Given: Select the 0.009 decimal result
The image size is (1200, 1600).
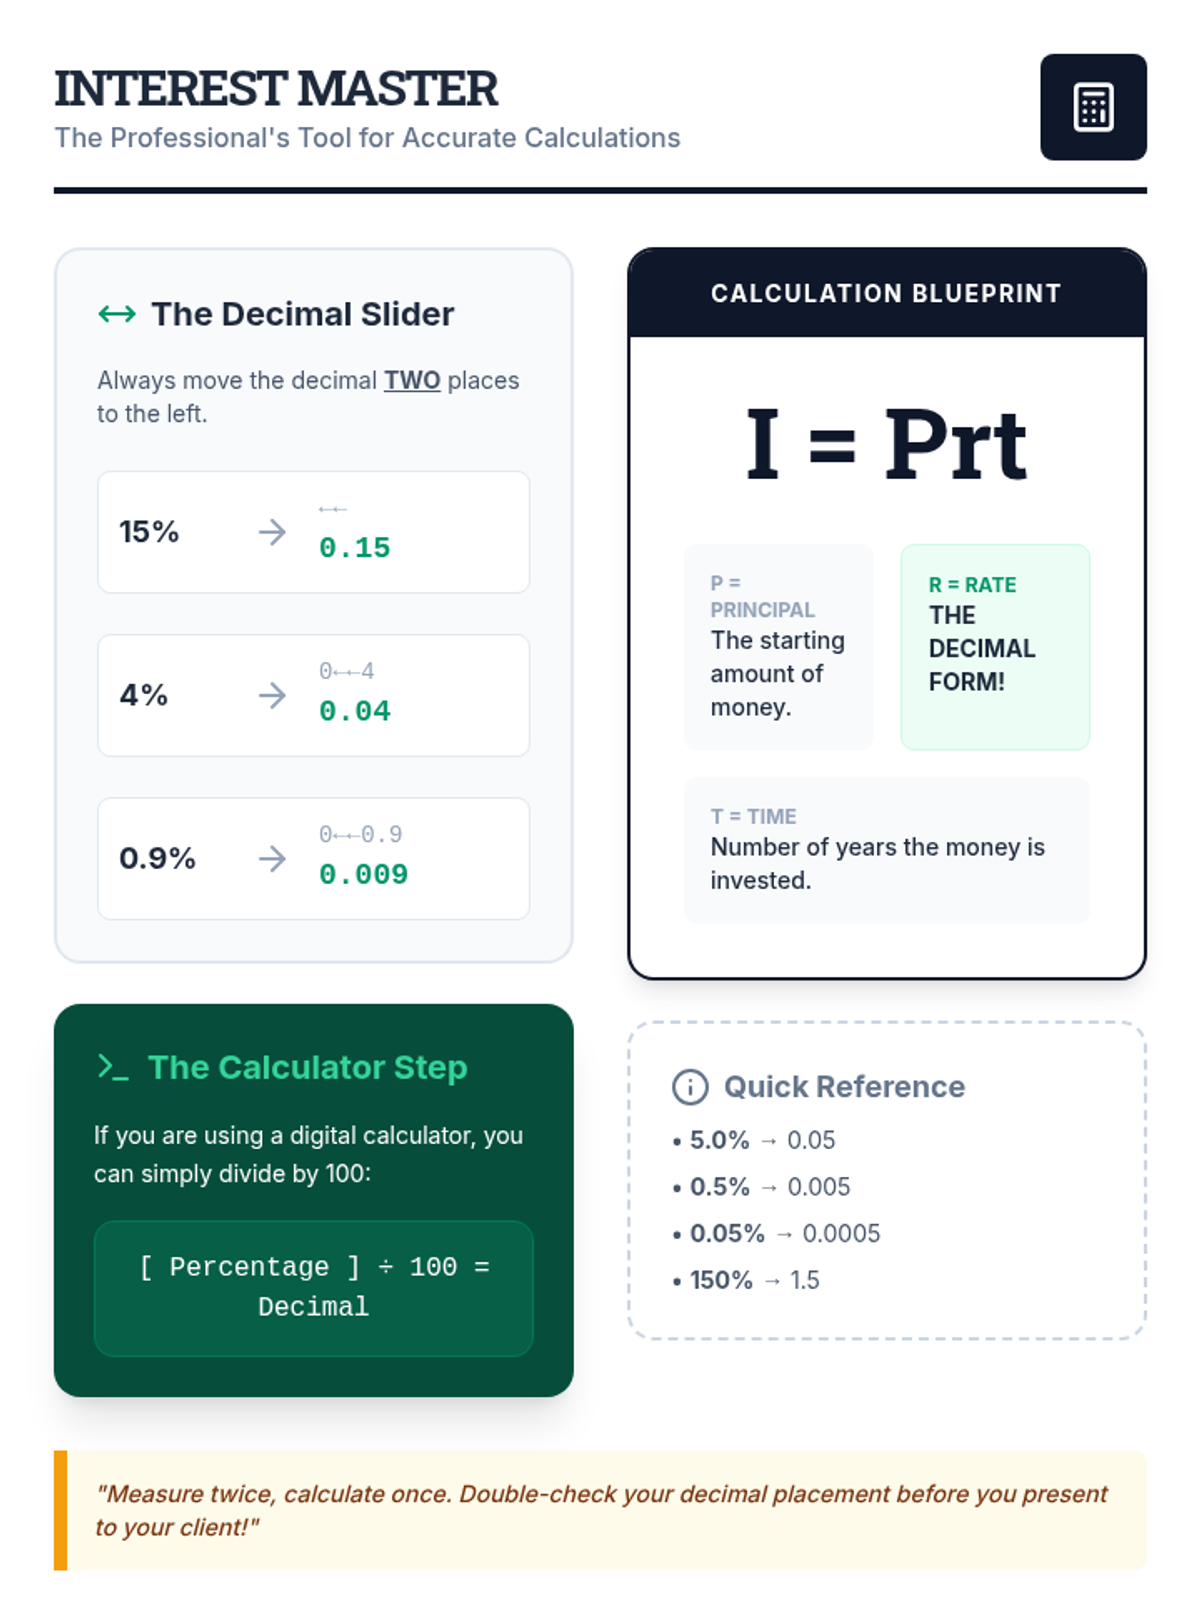Looking at the screenshot, I should click(x=363, y=875).
